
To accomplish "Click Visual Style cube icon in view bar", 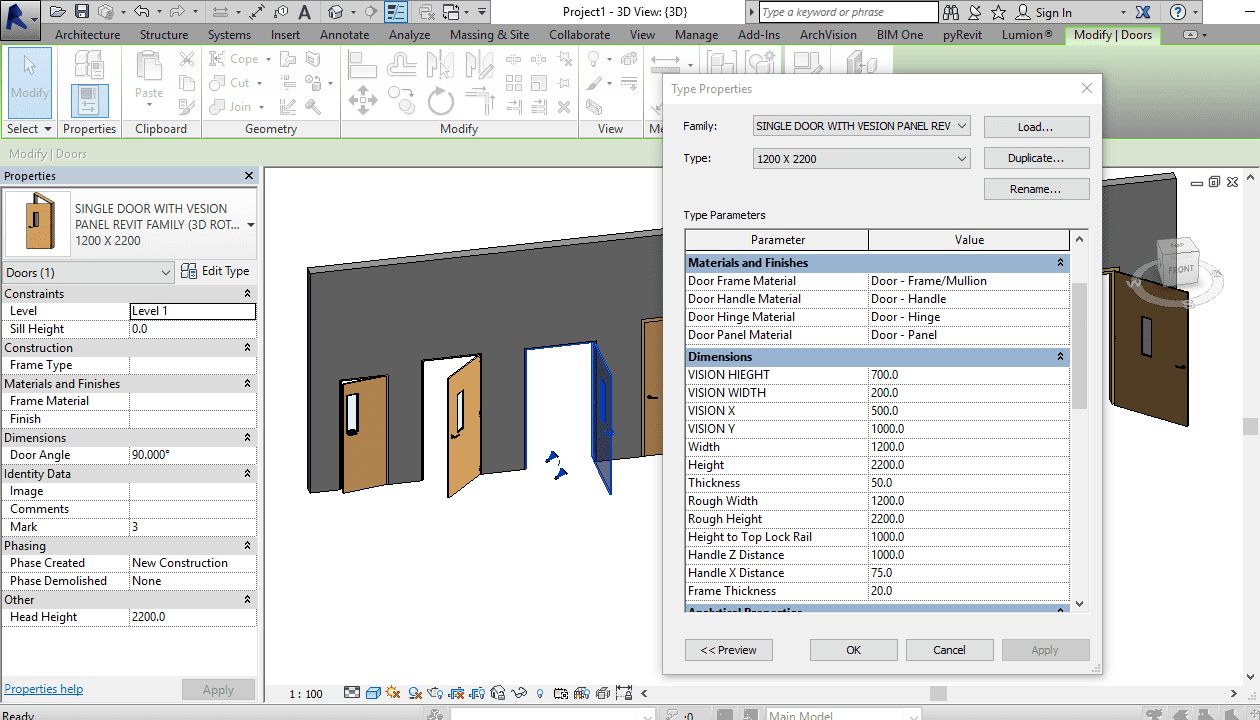I will pyautogui.click(x=372, y=693).
